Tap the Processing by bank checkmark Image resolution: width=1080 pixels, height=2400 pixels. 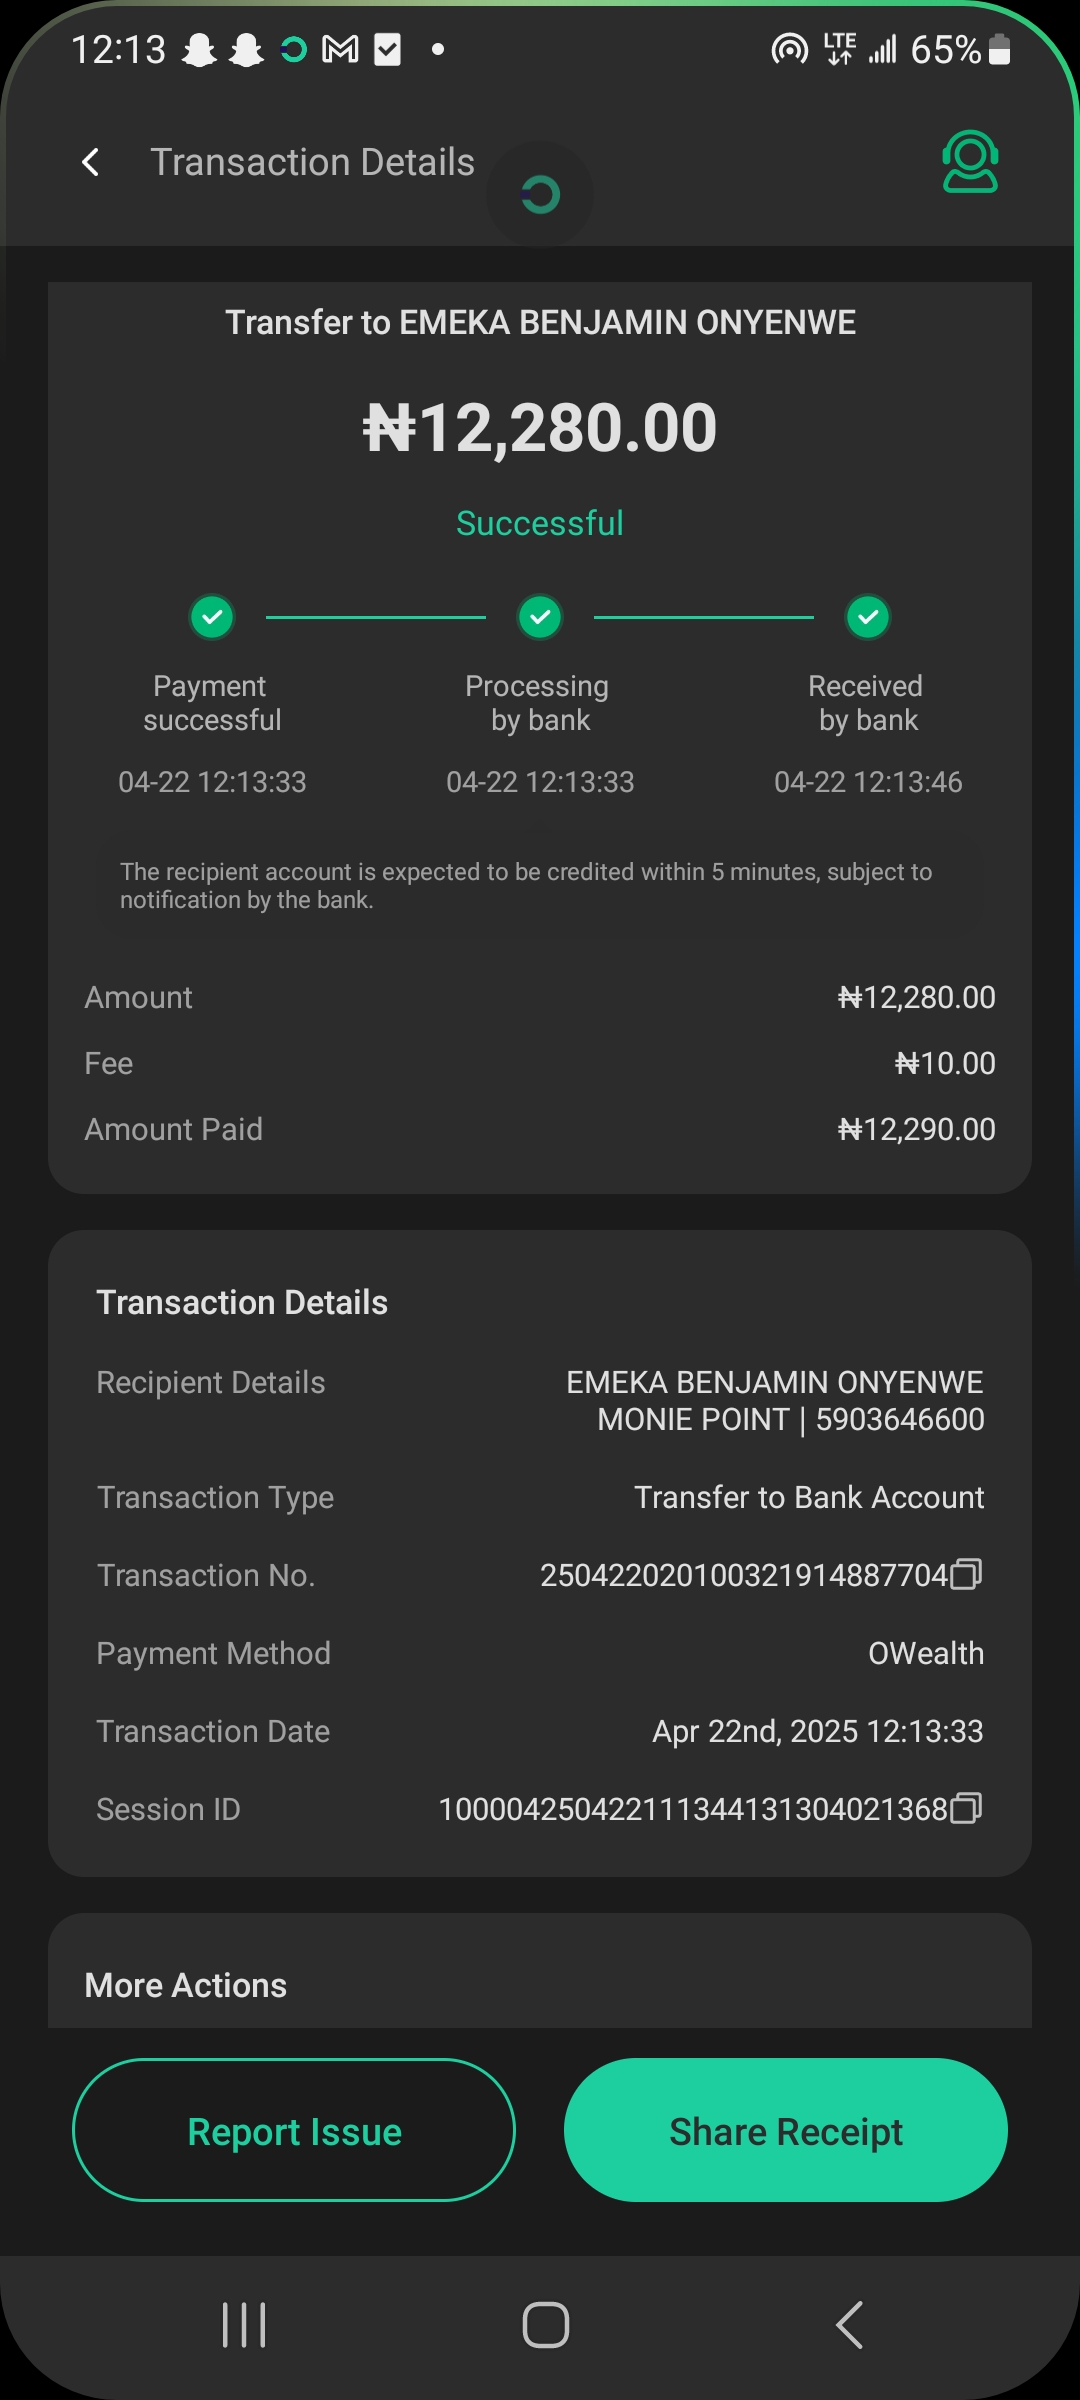click(540, 617)
